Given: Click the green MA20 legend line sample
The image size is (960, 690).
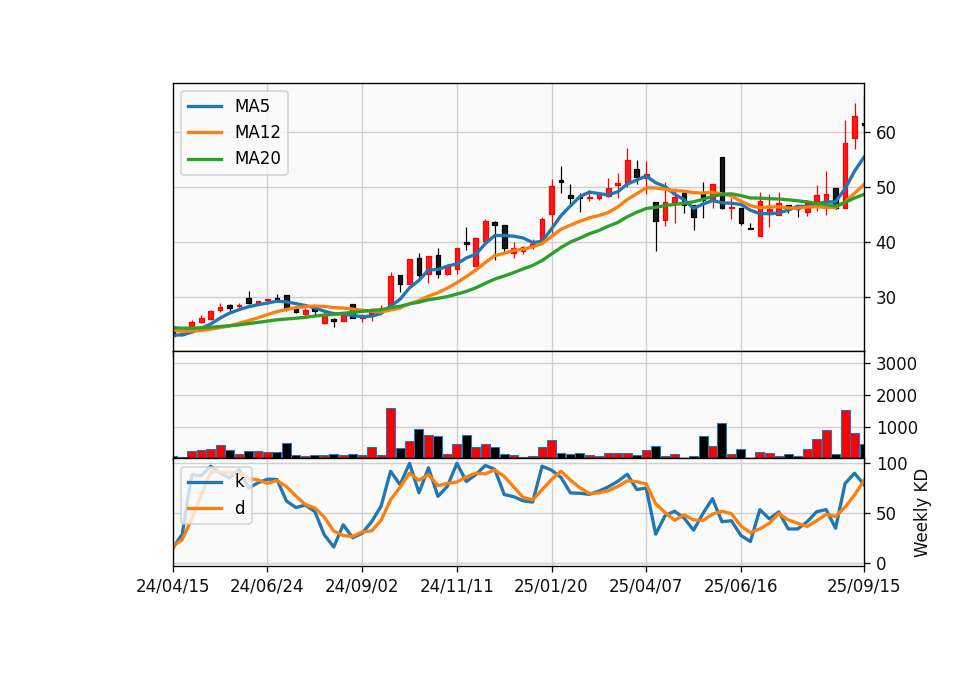Looking at the screenshot, I should pyautogui.click(x=205, y=159).
